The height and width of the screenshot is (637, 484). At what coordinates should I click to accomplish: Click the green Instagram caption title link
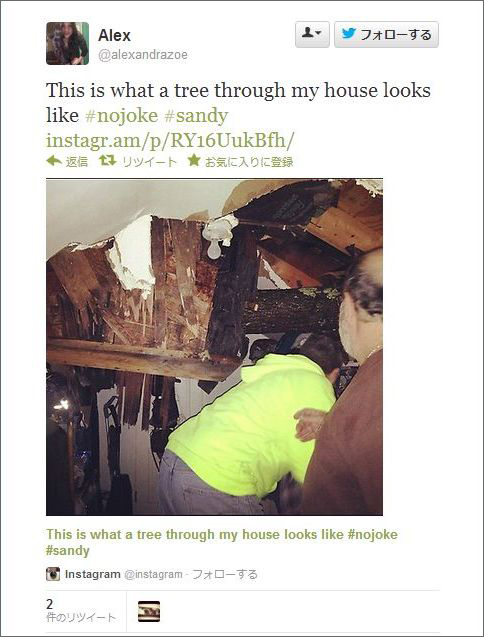[221, 542]
